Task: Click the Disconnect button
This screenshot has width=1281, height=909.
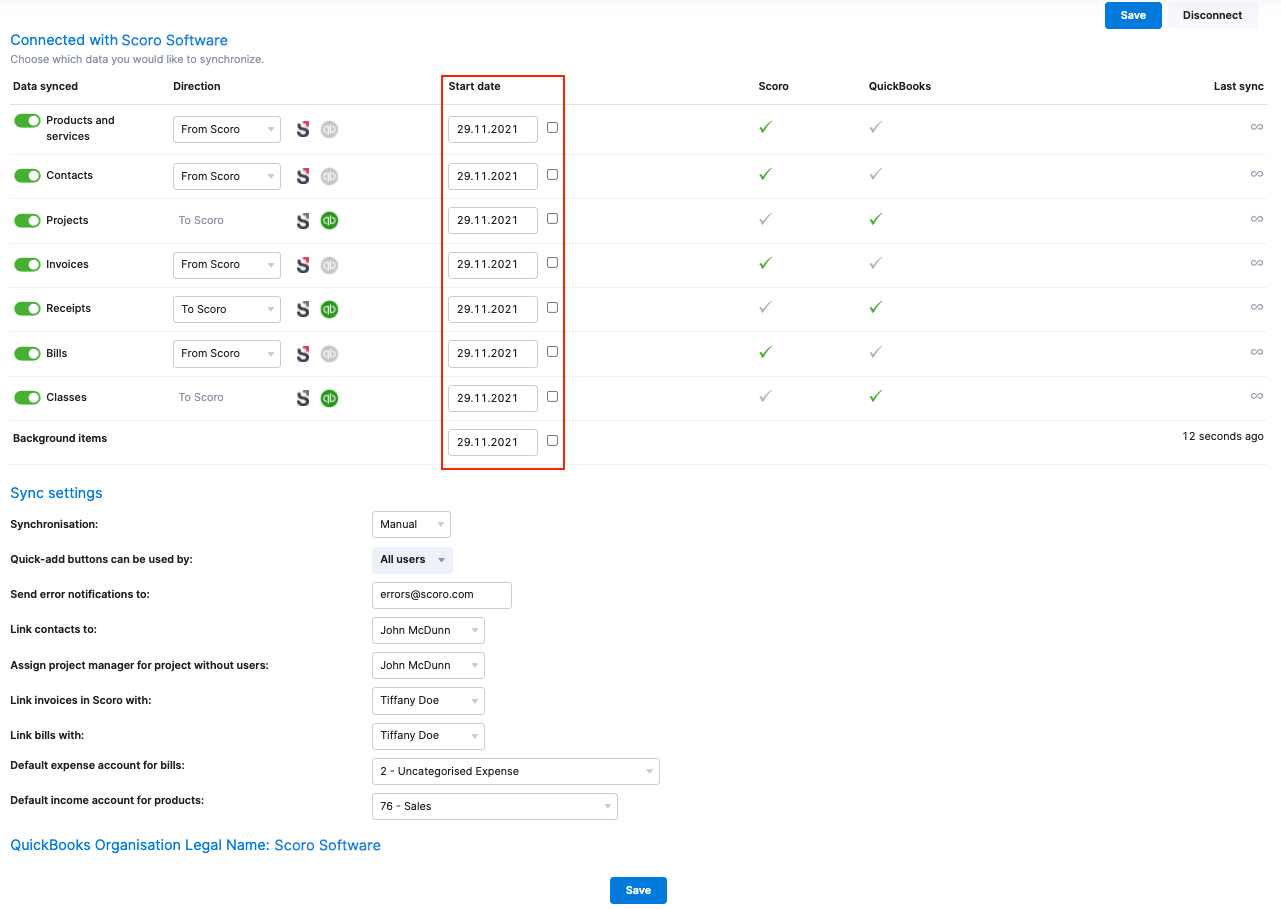Action: pyautogui.click(x=1211, y=15)
